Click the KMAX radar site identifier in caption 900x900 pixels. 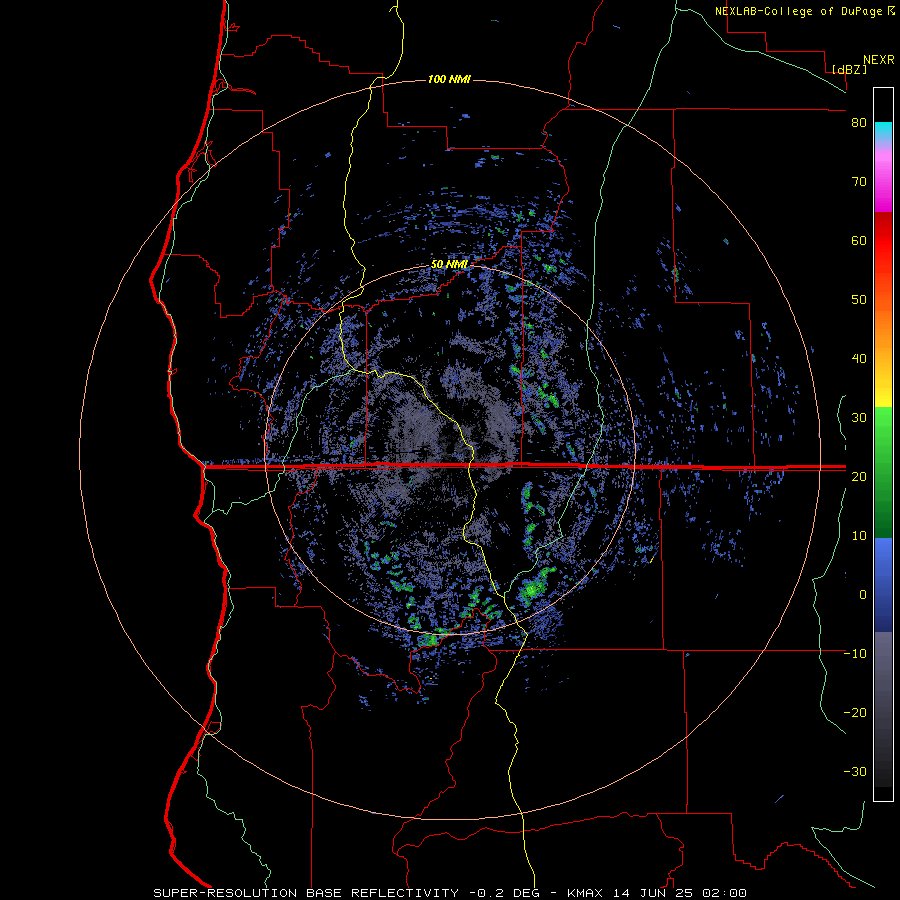coord(584,893)
